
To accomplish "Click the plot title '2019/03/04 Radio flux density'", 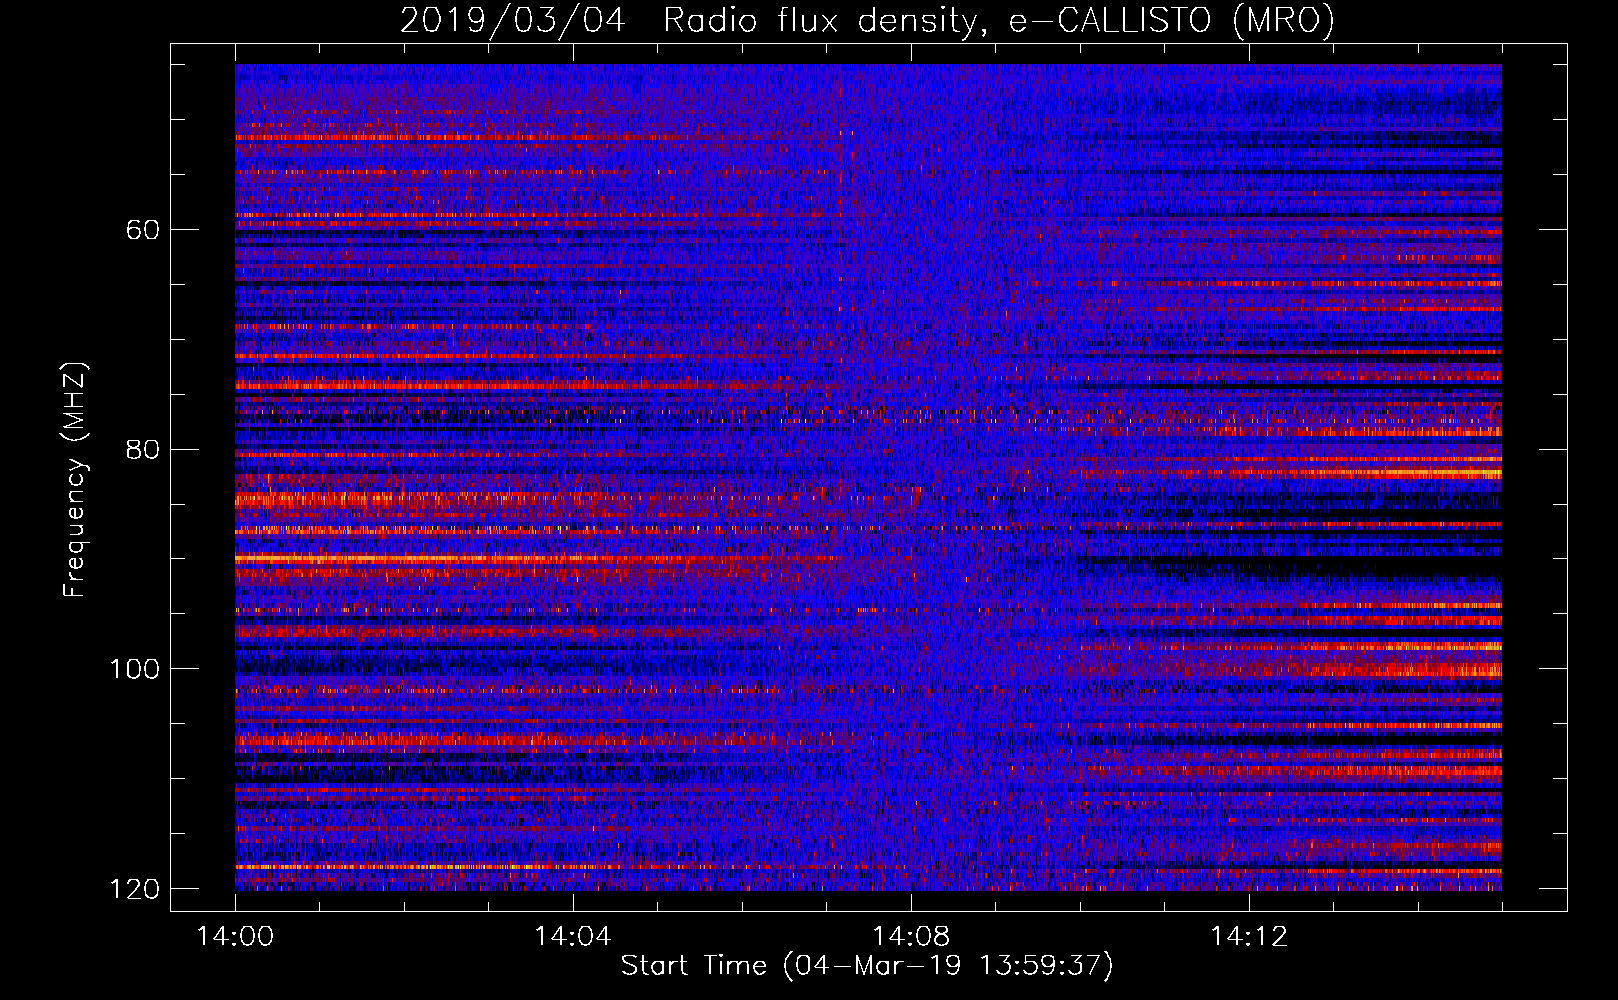I will [867, 20].
